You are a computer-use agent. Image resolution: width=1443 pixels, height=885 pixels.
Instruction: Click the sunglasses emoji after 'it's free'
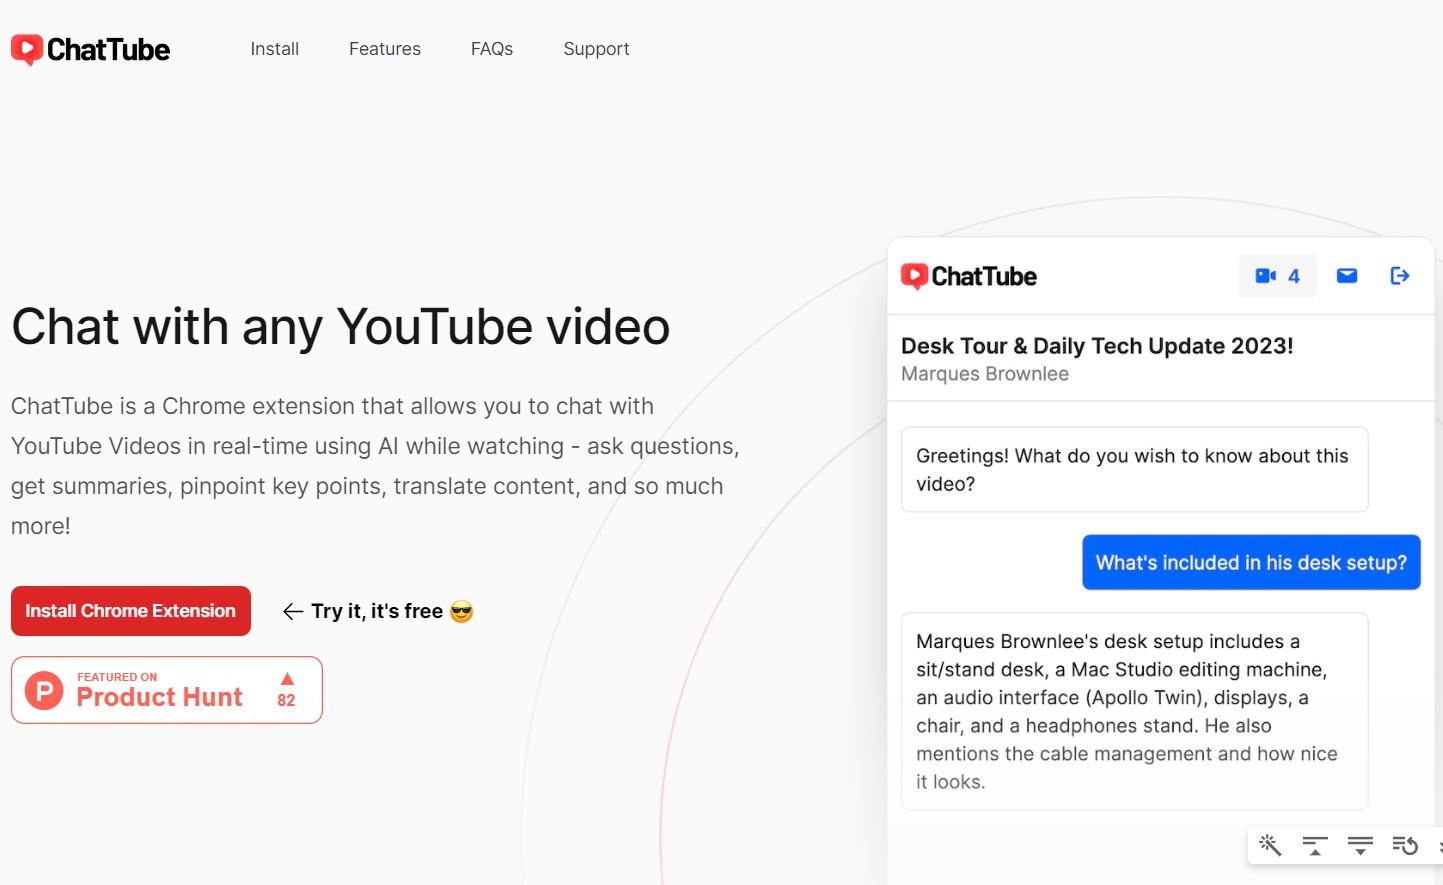coord(461,611)
